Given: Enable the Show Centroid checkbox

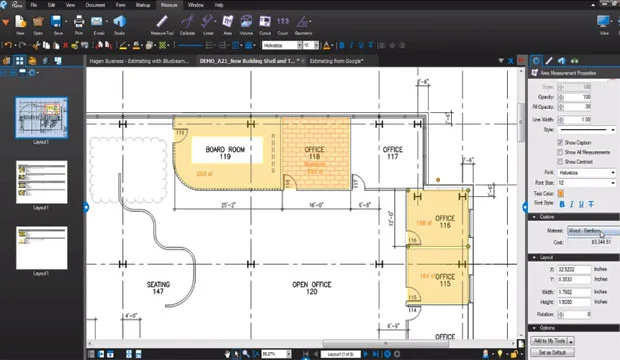Looking at the screenshot, I should [560, 162].
